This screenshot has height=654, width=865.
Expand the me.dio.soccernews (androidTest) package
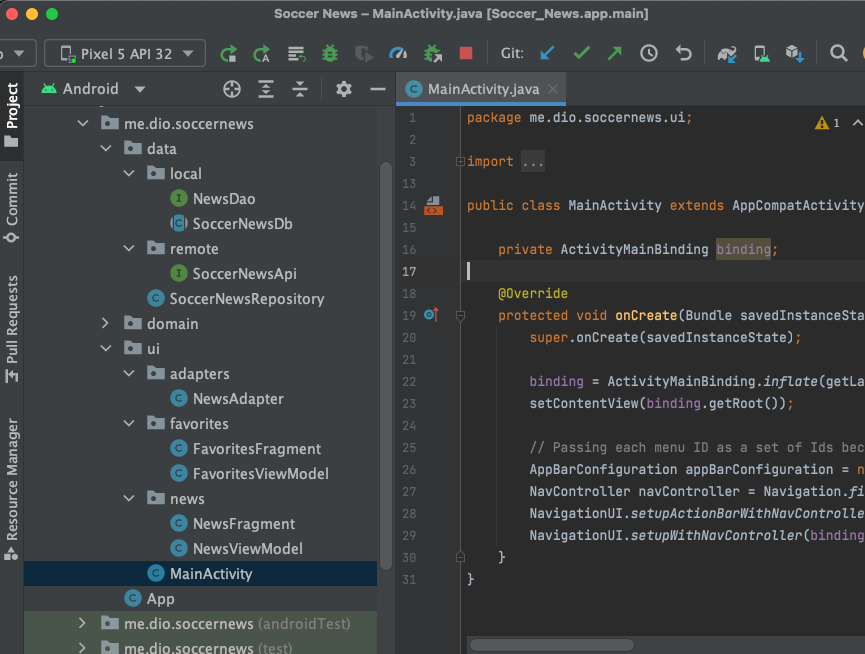[x=82, y=624]
